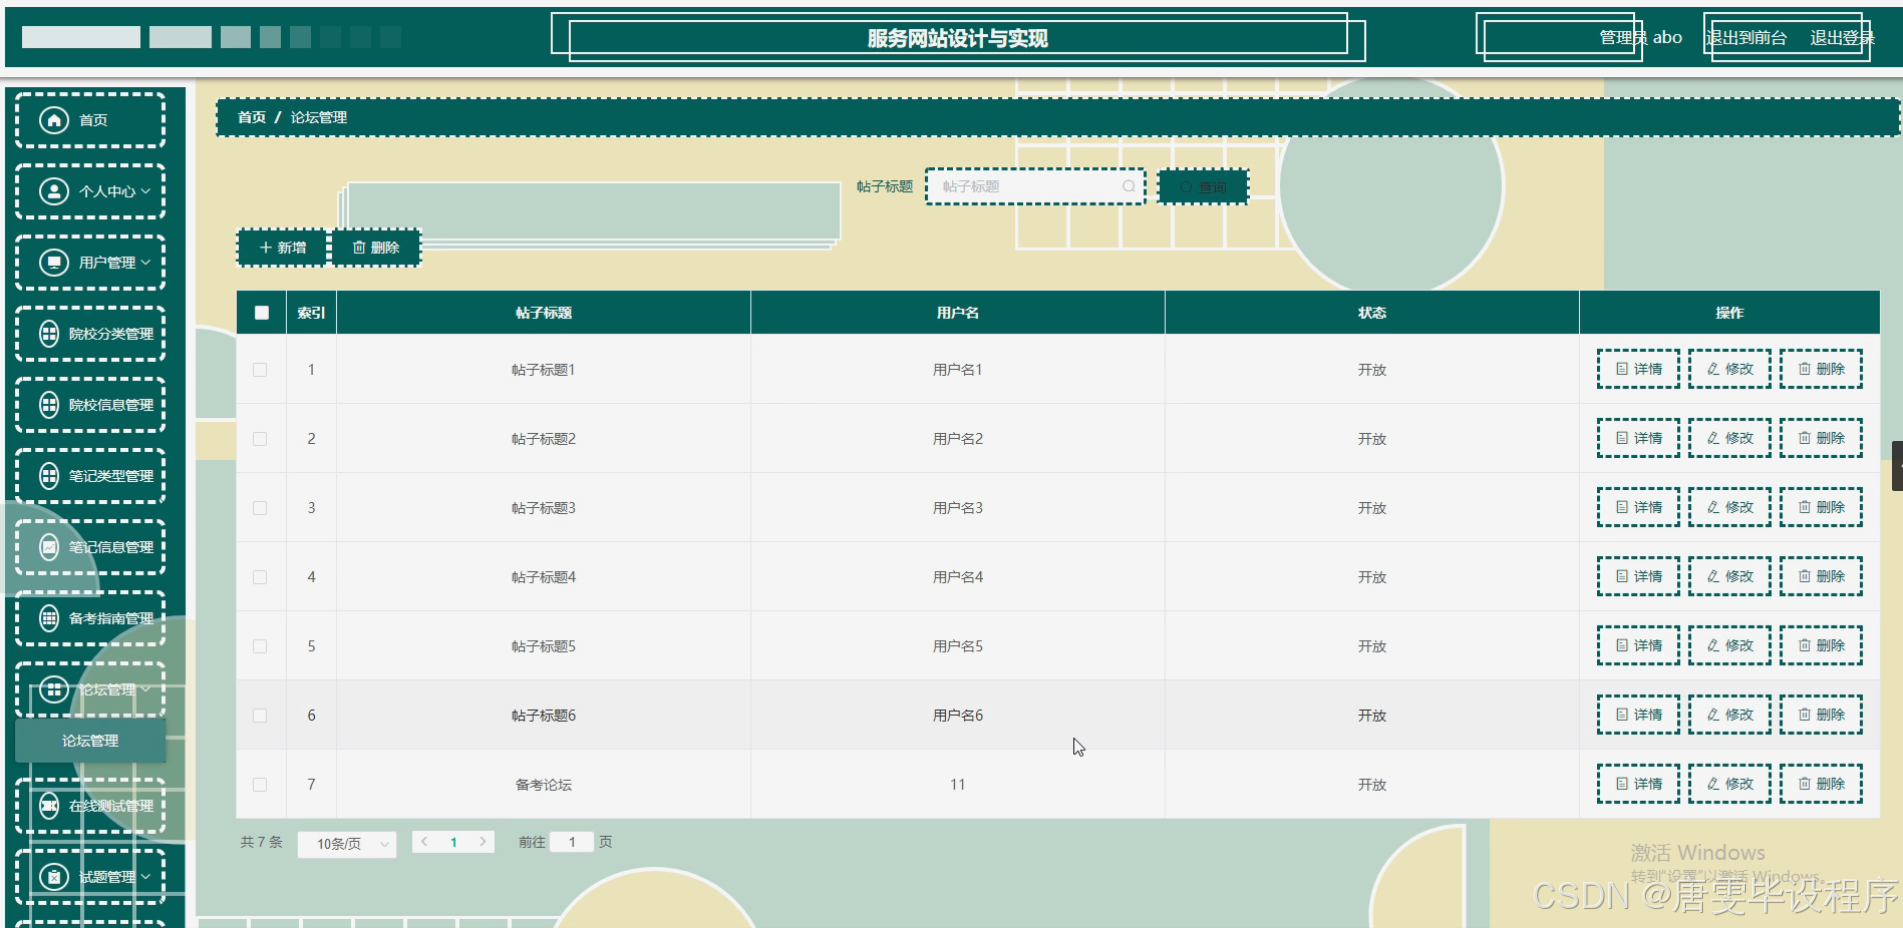Viewport: 1903px width, 928px height.
Task: Click the 用户名6 cell
Action: (x=957, y=715)
